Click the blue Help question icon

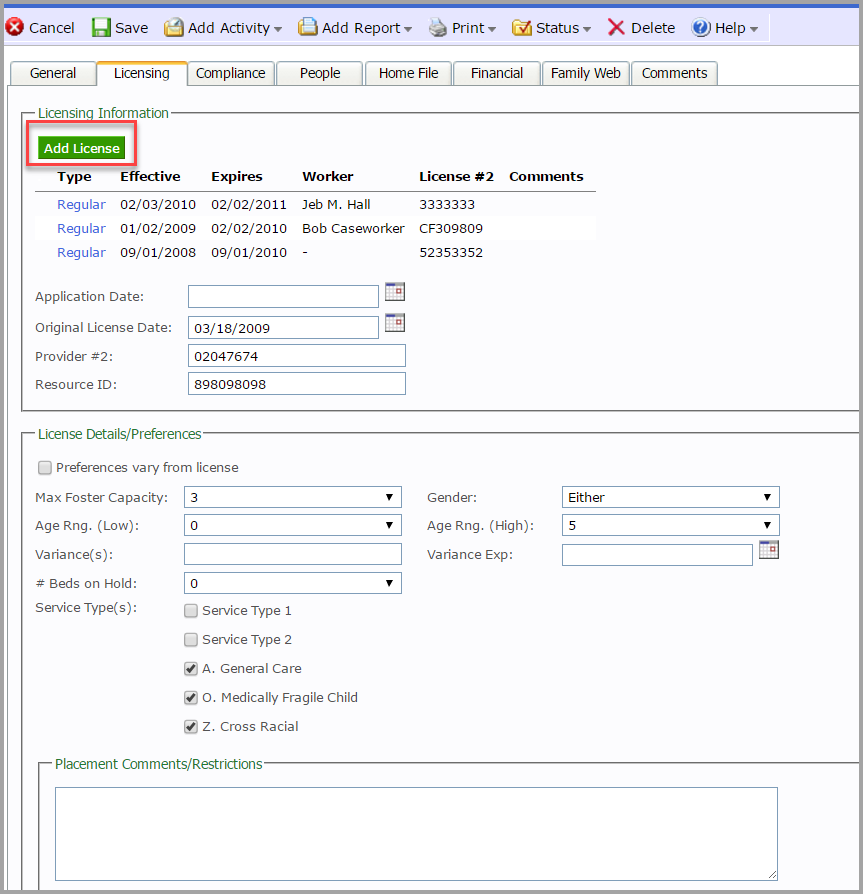tap(701, 27)
